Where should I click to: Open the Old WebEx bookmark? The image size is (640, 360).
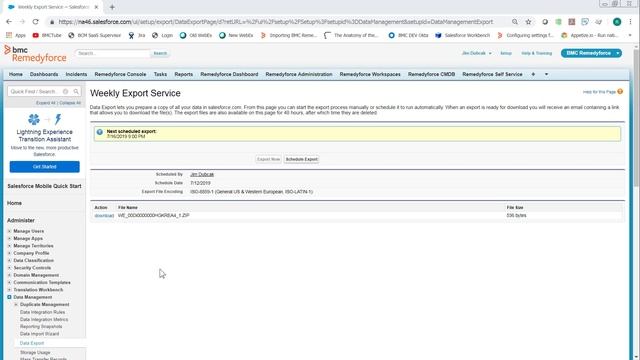point(196,36)
